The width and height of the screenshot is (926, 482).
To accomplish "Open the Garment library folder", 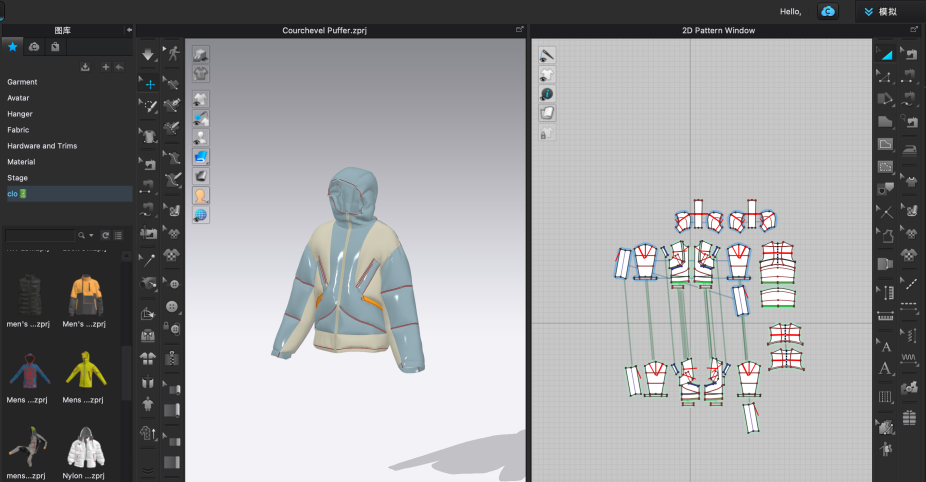I will point(22,82).
